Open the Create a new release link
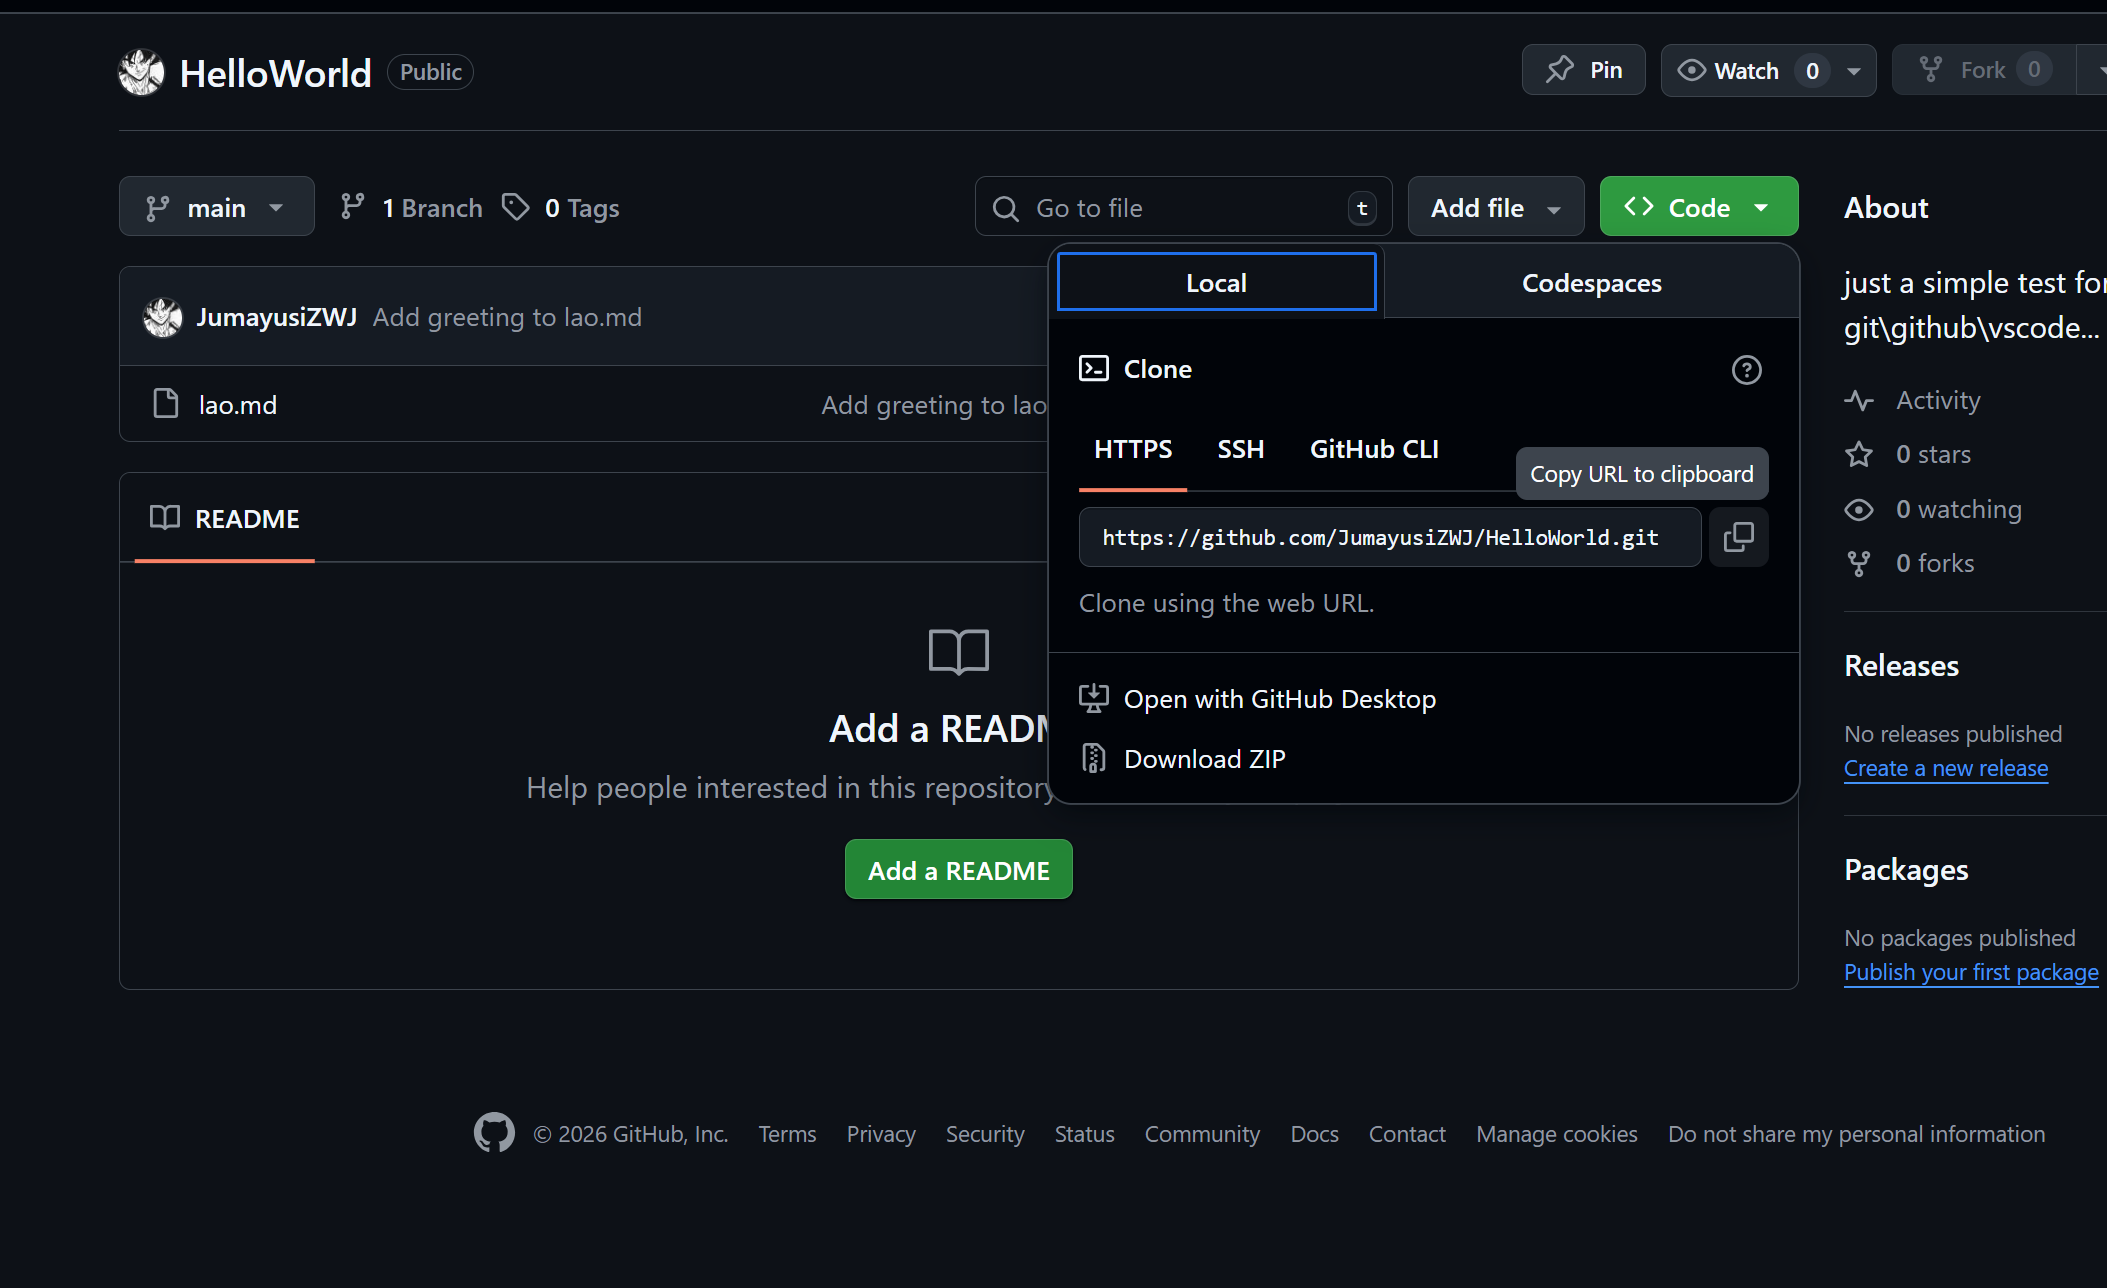Screen dimensions: 2107x1288 [1945, 768]
